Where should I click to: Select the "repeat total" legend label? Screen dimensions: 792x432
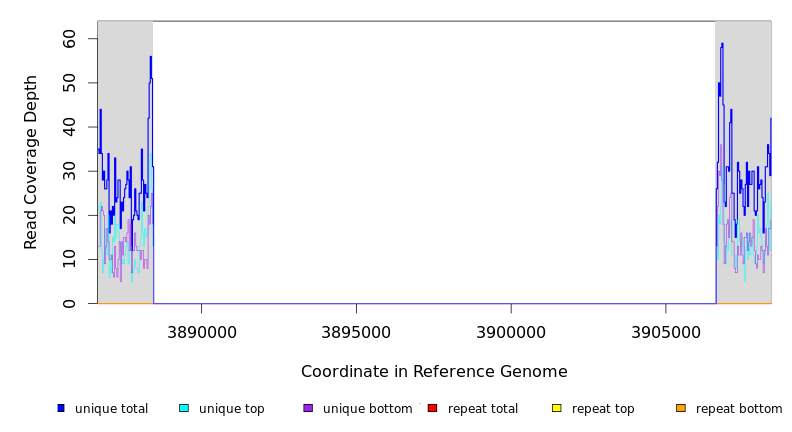tap(483, 409)
